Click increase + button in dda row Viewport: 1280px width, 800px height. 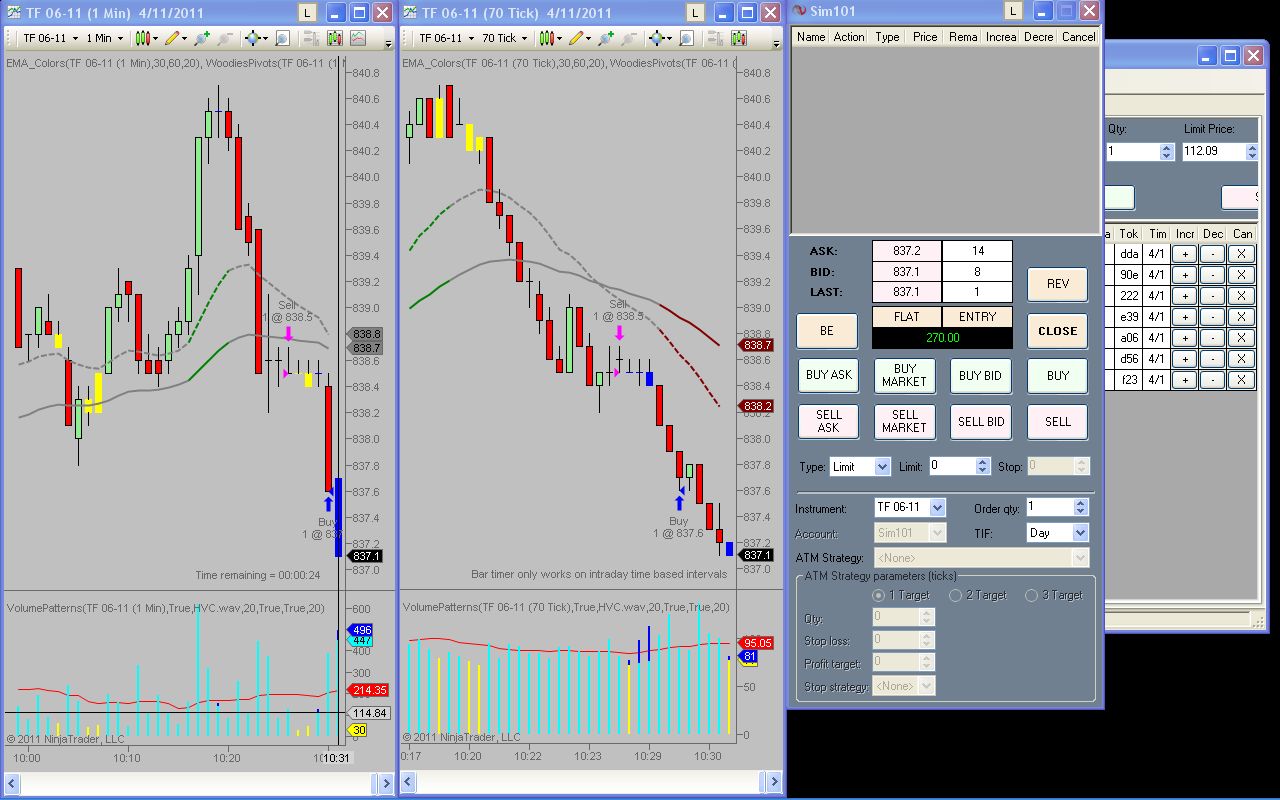pos(1184,254)
